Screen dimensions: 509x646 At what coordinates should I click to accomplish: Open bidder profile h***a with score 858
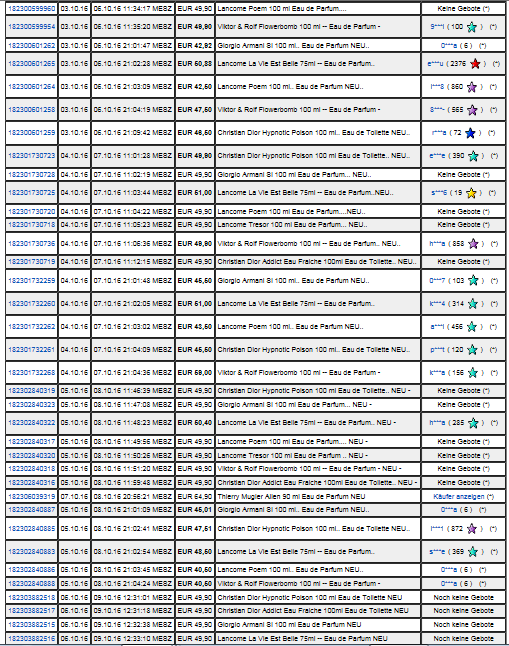coord(437,244)
